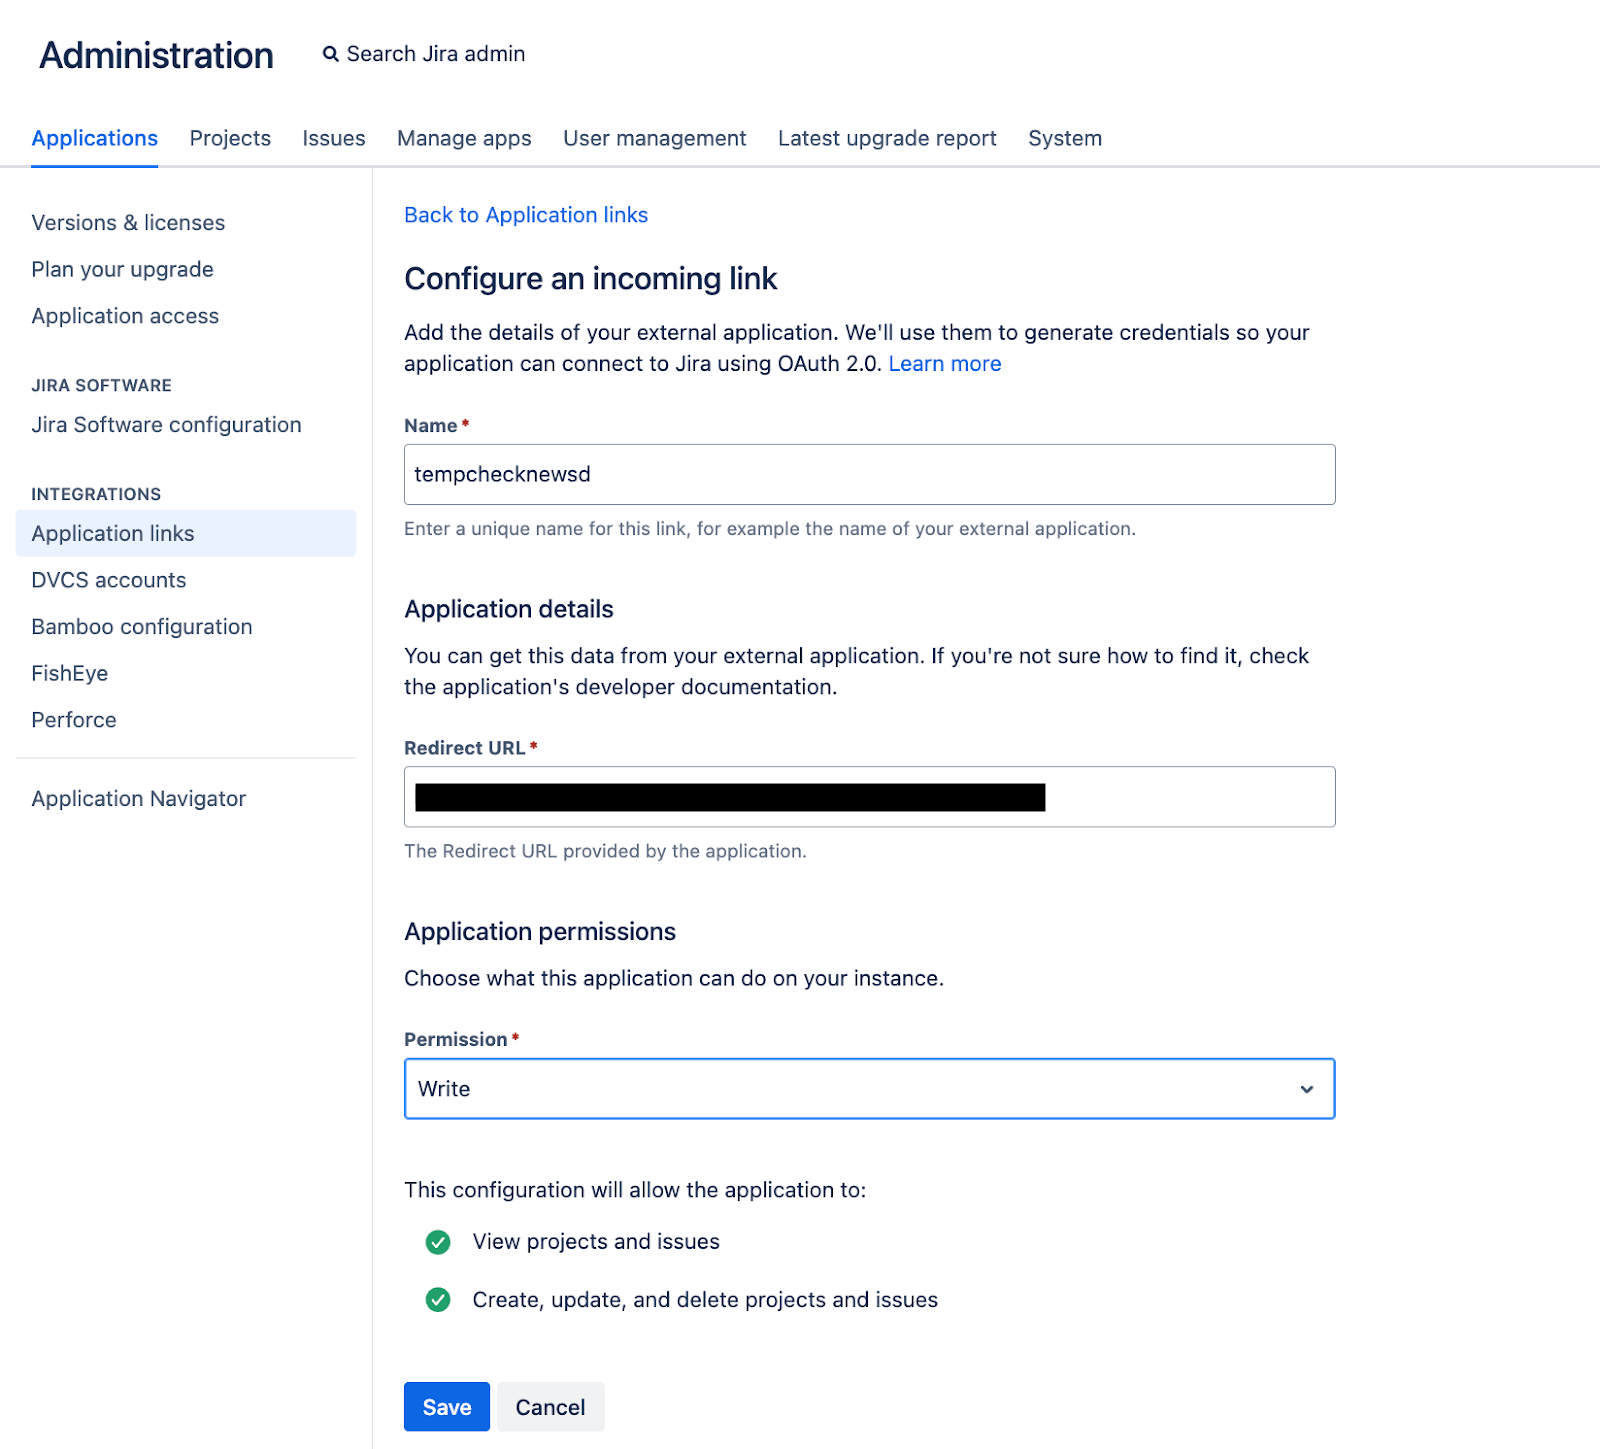
Task: Open Application Navigator in sidebar
Action: coord(139,799)
